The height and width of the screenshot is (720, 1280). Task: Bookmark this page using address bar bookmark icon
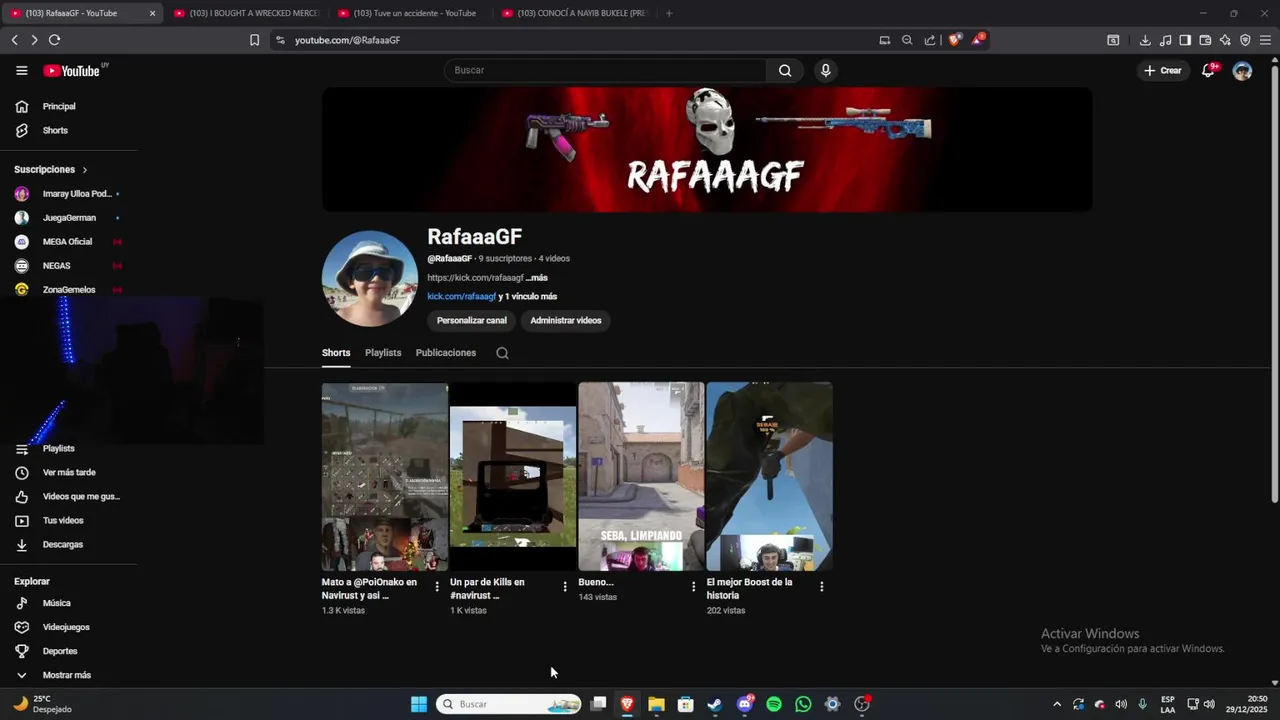(x=254, y=40)
